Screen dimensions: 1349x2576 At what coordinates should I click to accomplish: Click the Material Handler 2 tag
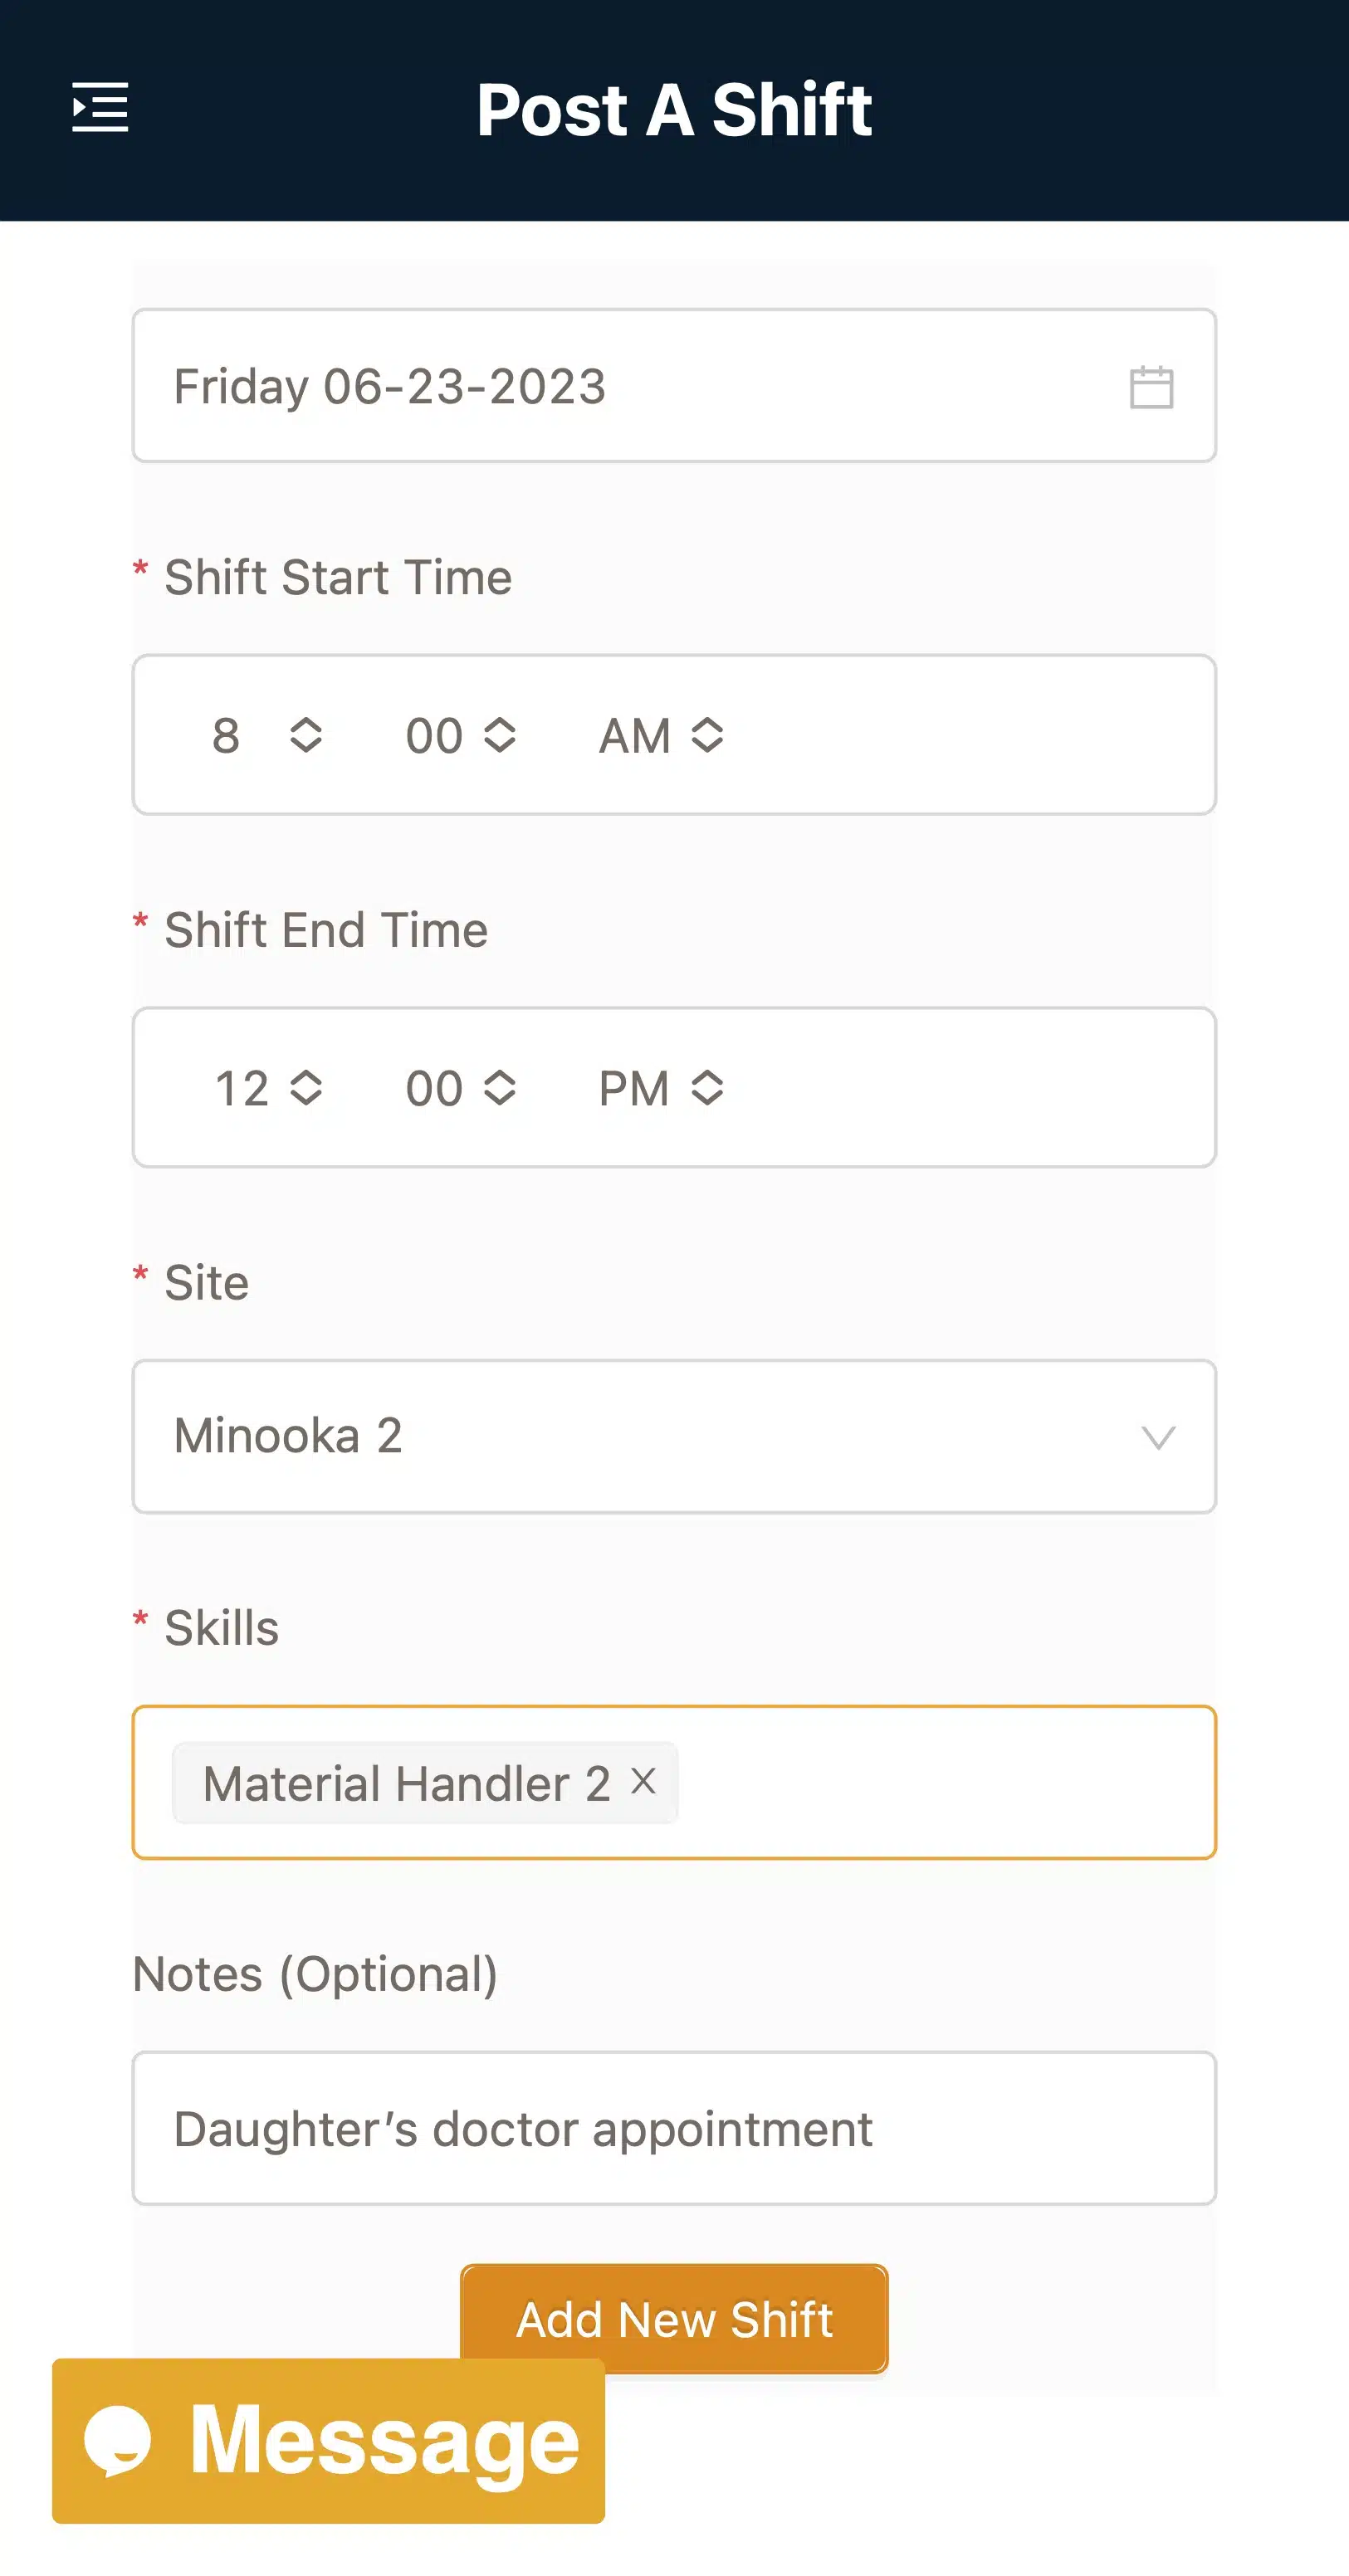click(406, 1783)
